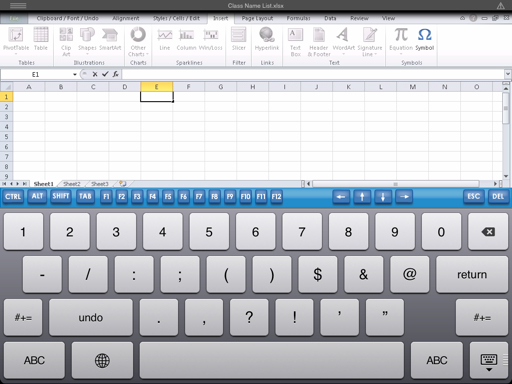
Task: Insert a Hyperlink
Action: (267, 39)
